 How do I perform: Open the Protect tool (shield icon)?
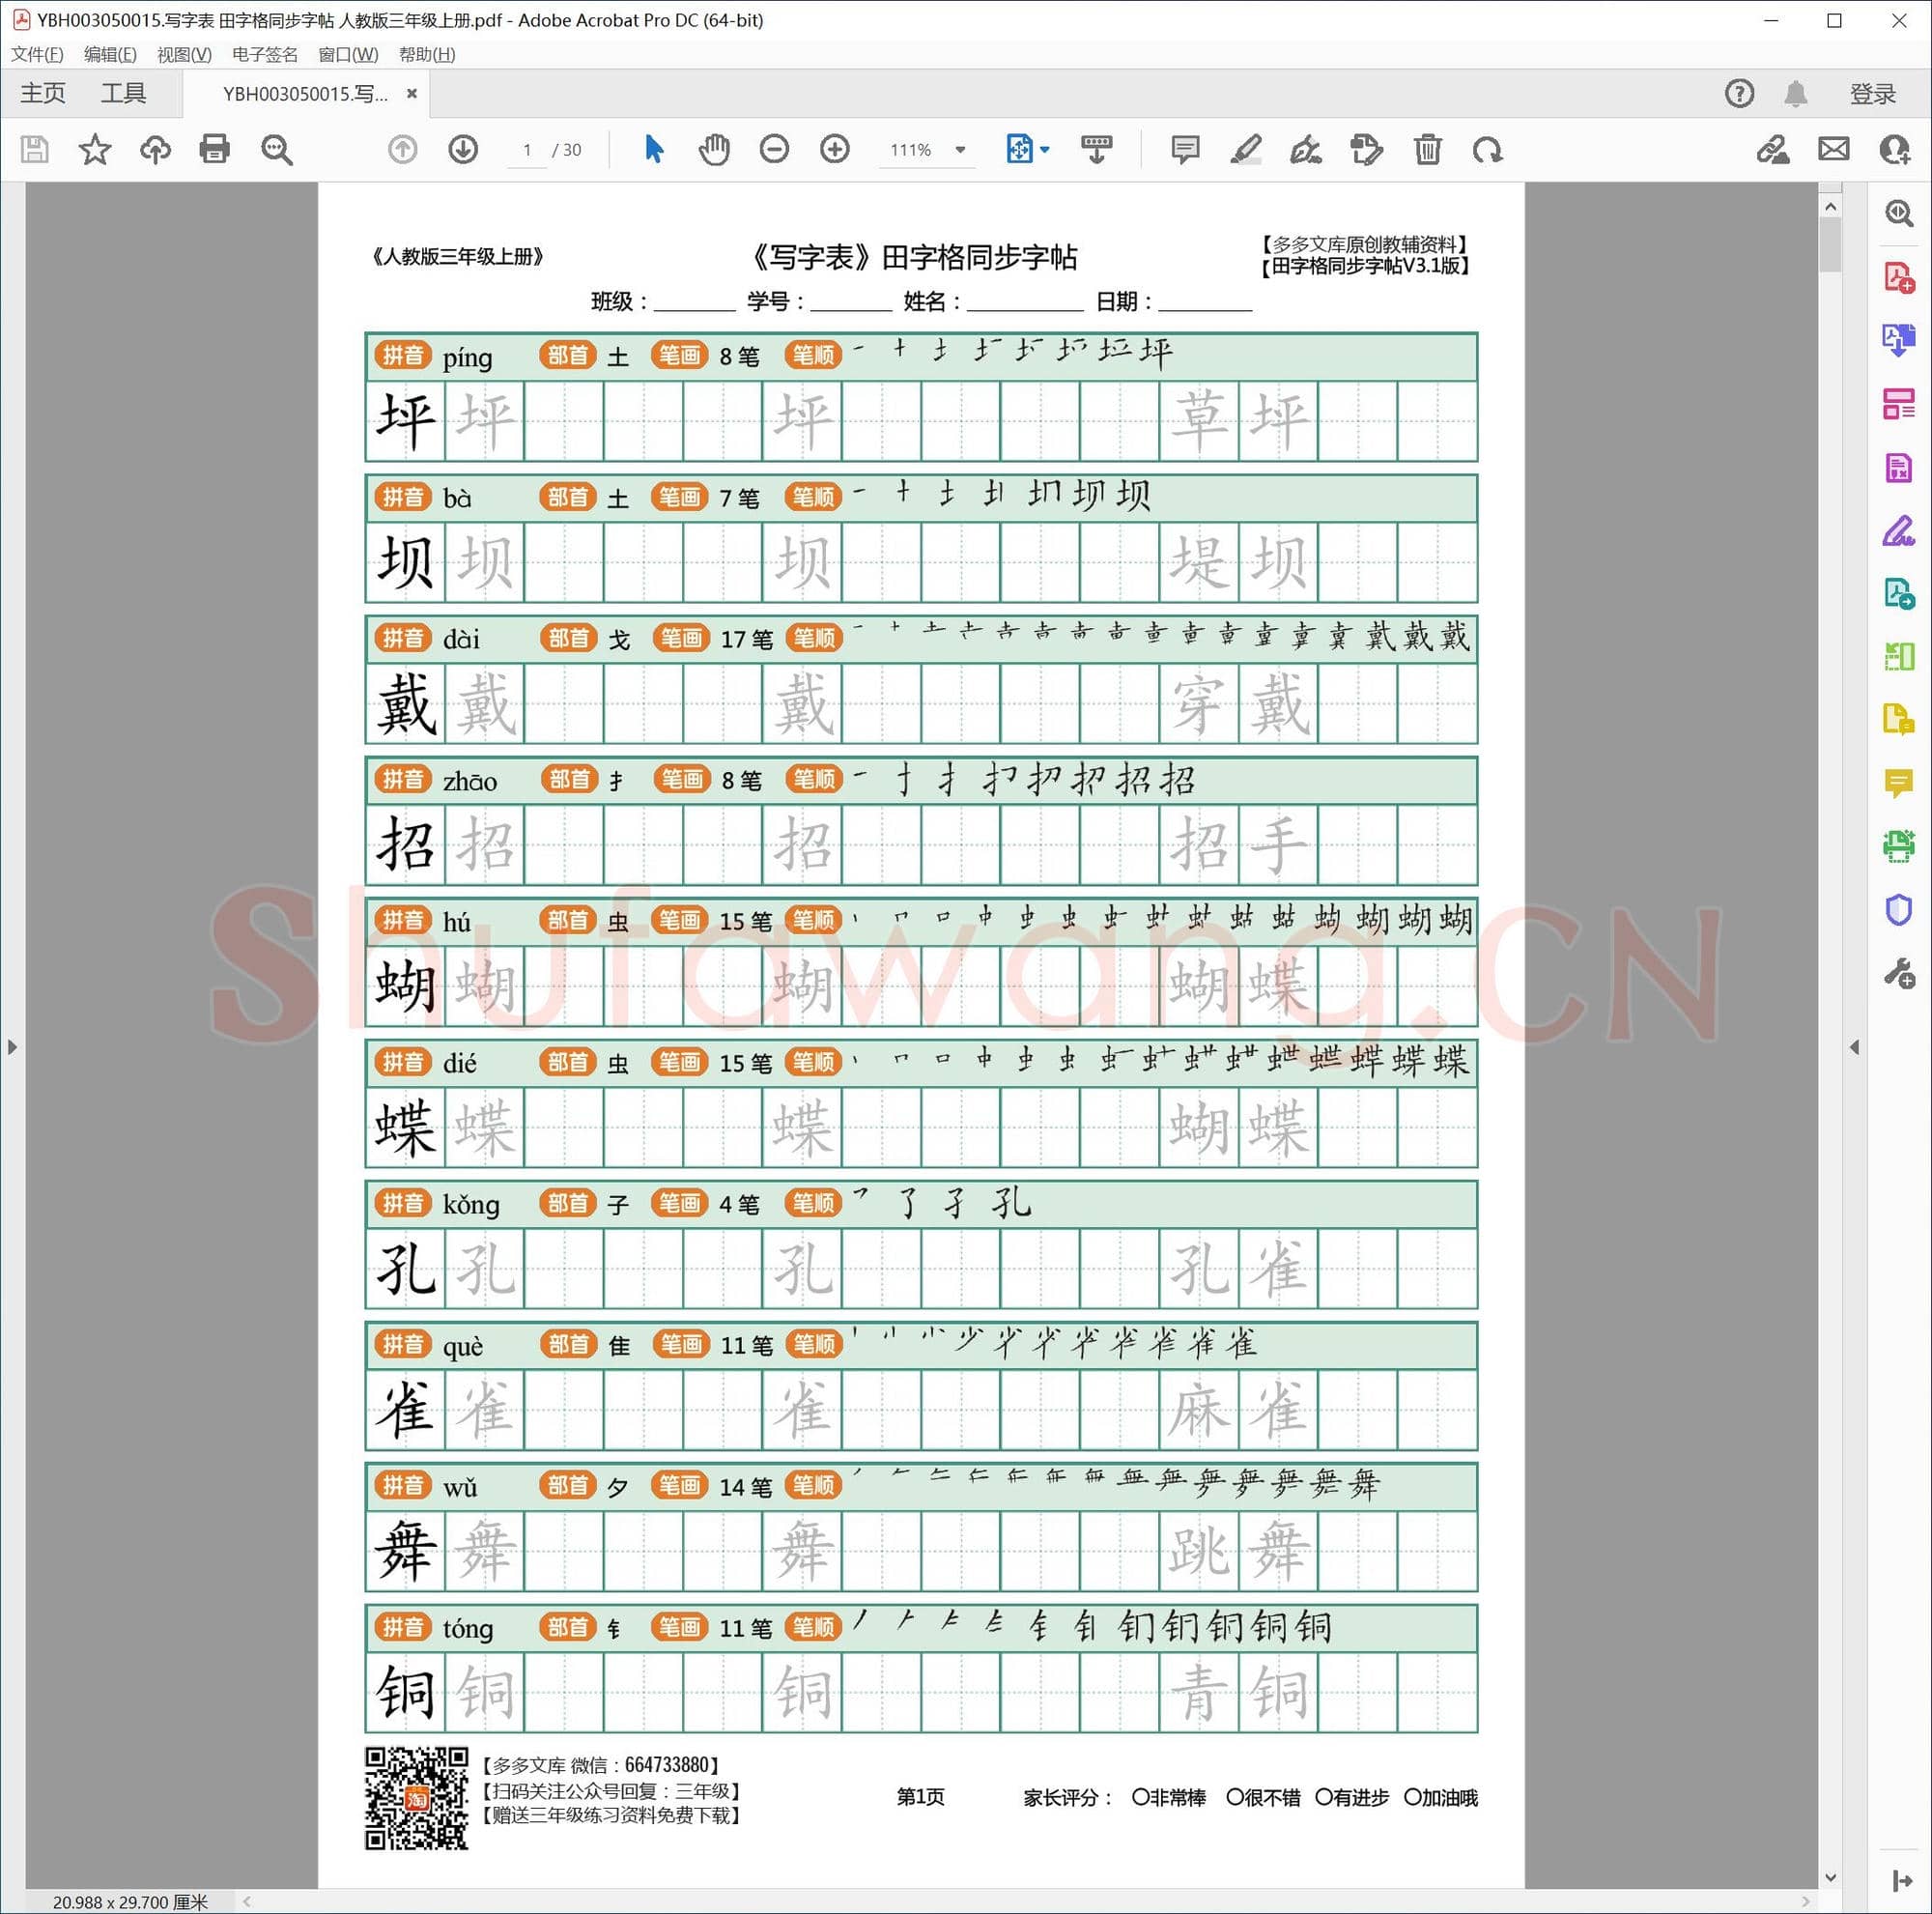(1898, 910)
